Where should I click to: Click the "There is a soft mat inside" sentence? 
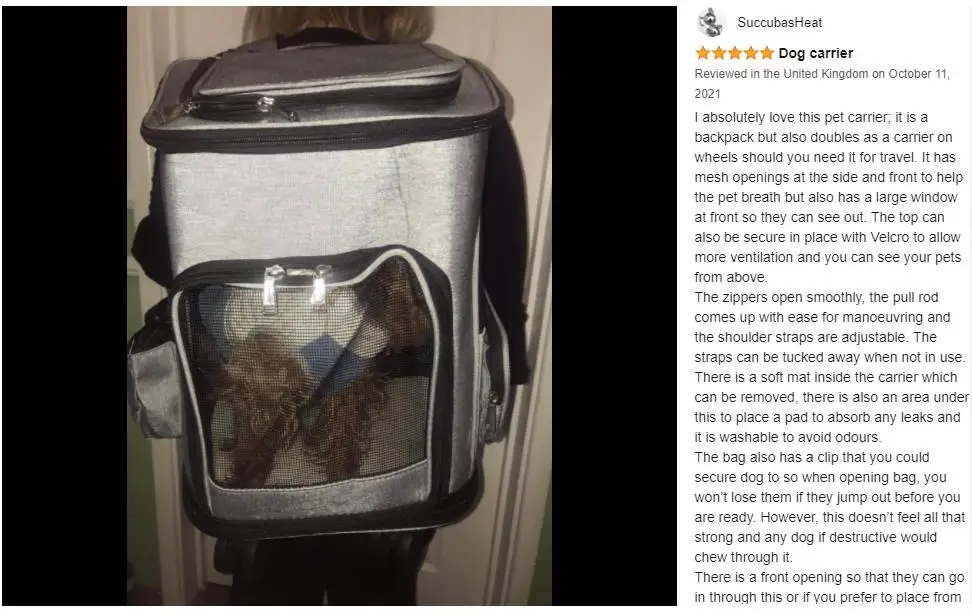[831, 407]
